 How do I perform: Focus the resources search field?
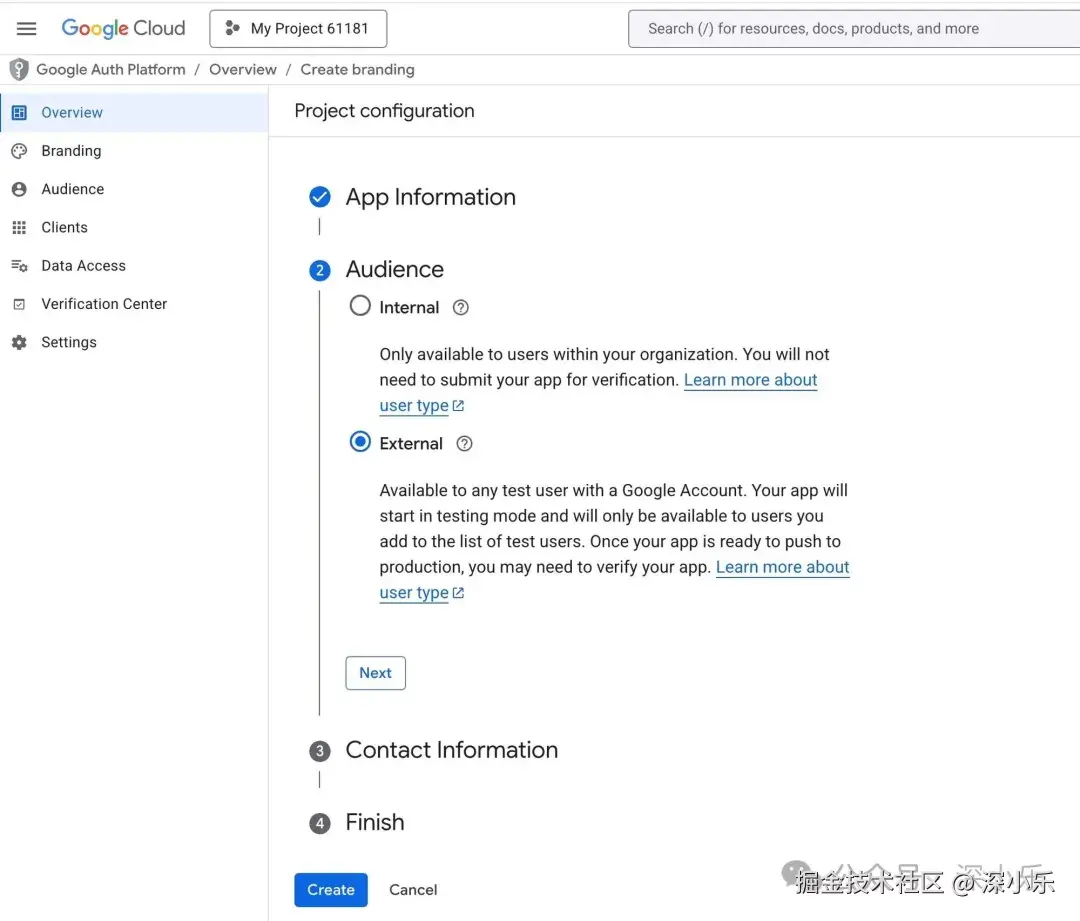850,29
